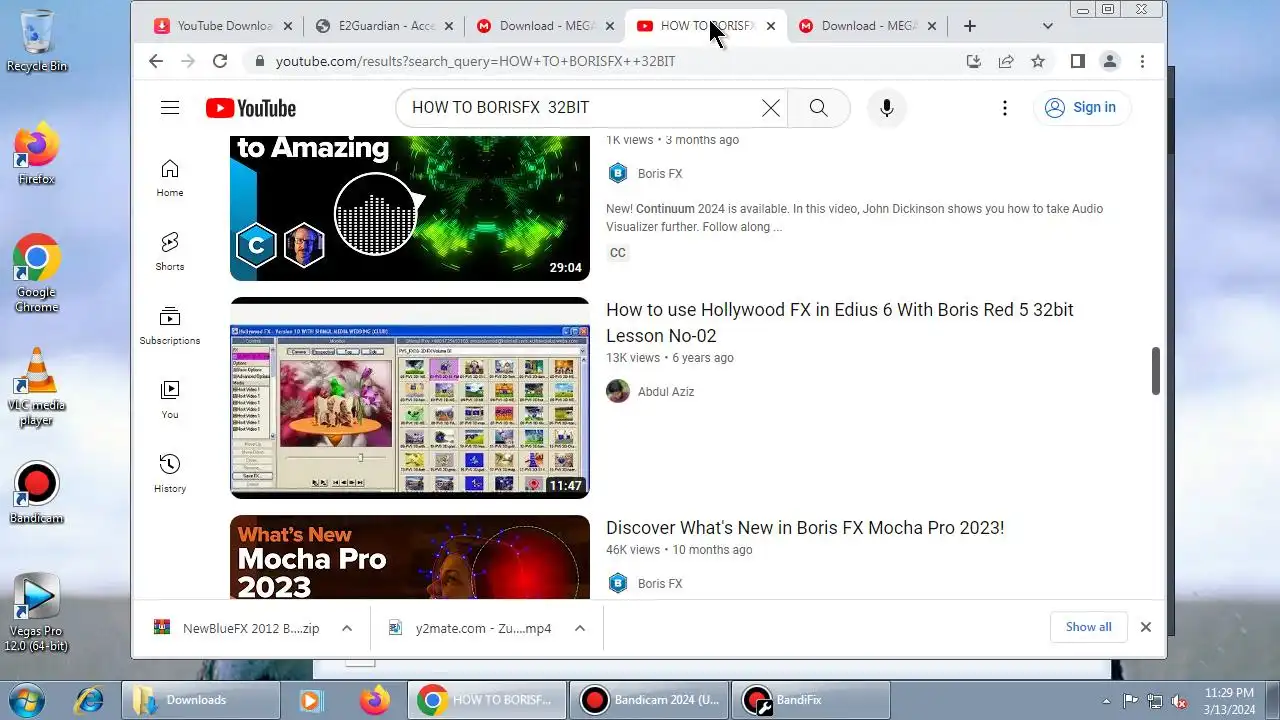Open a new Chrome tab
The width and height of the screenshot is (1280, 720).
(970, 26)
